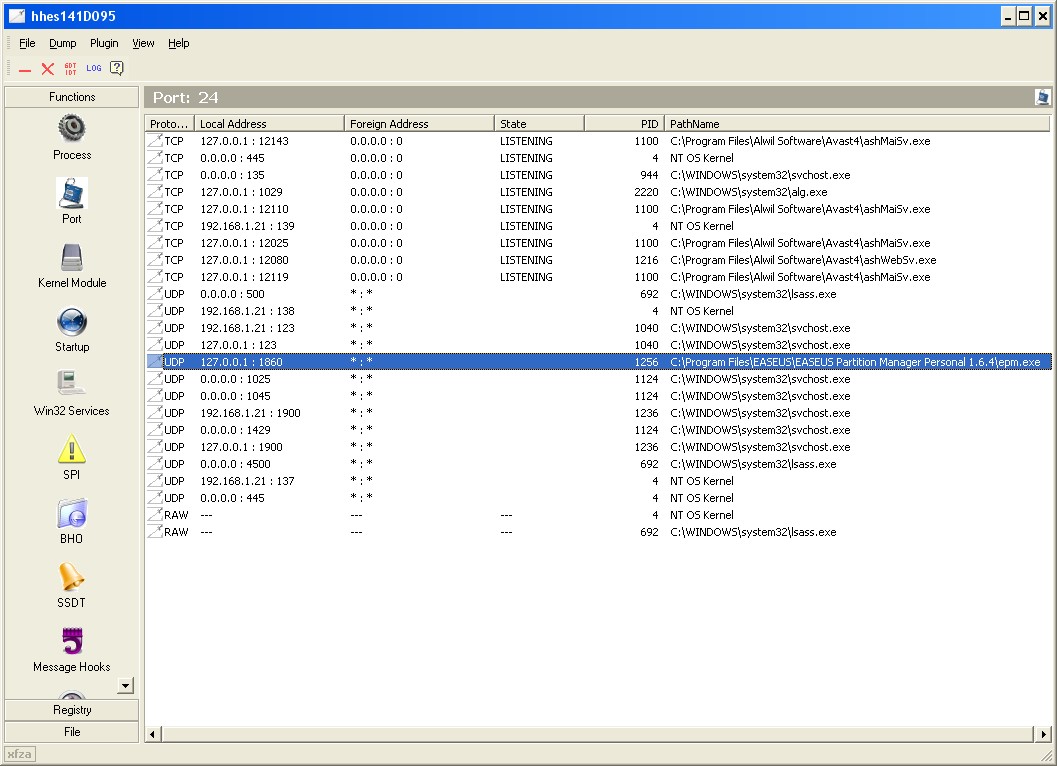Viewport: 1057px width, 766px height.
Task: Click the app icon in the title bar
Action: pyautogui.click(x=17, y=16)
